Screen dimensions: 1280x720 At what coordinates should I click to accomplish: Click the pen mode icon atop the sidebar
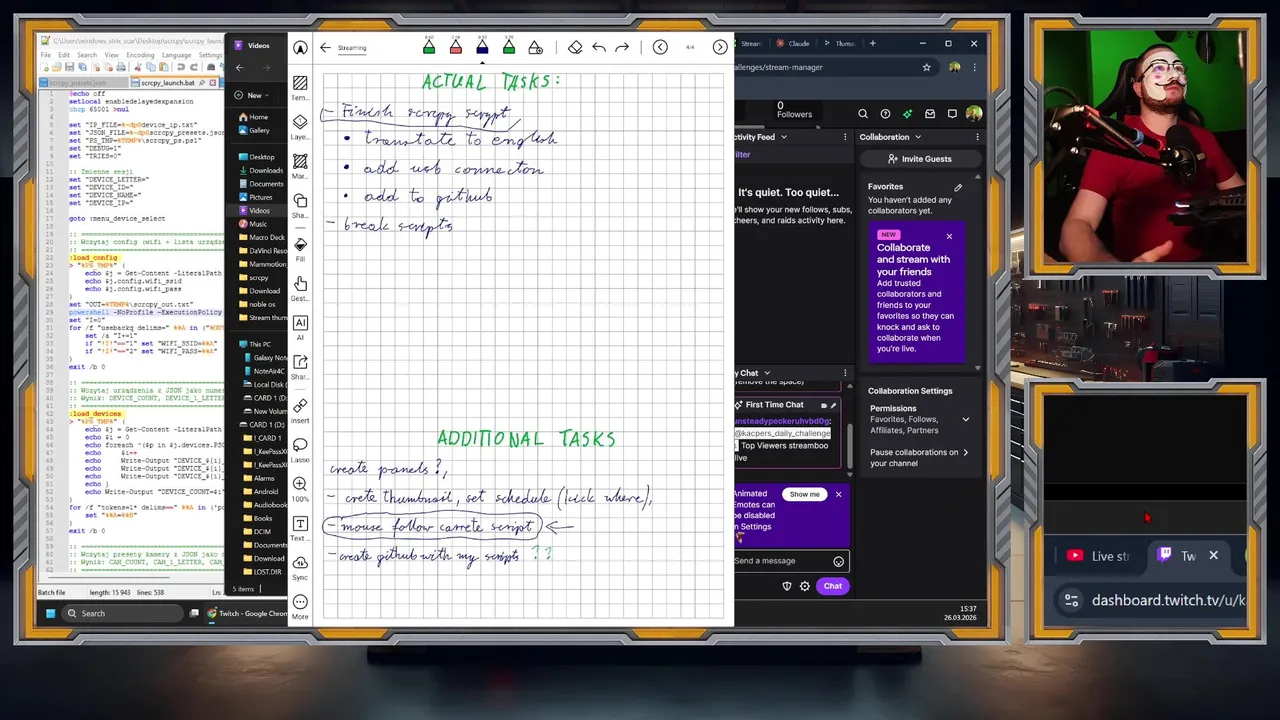pyautogui.click(x=300, y=47)
